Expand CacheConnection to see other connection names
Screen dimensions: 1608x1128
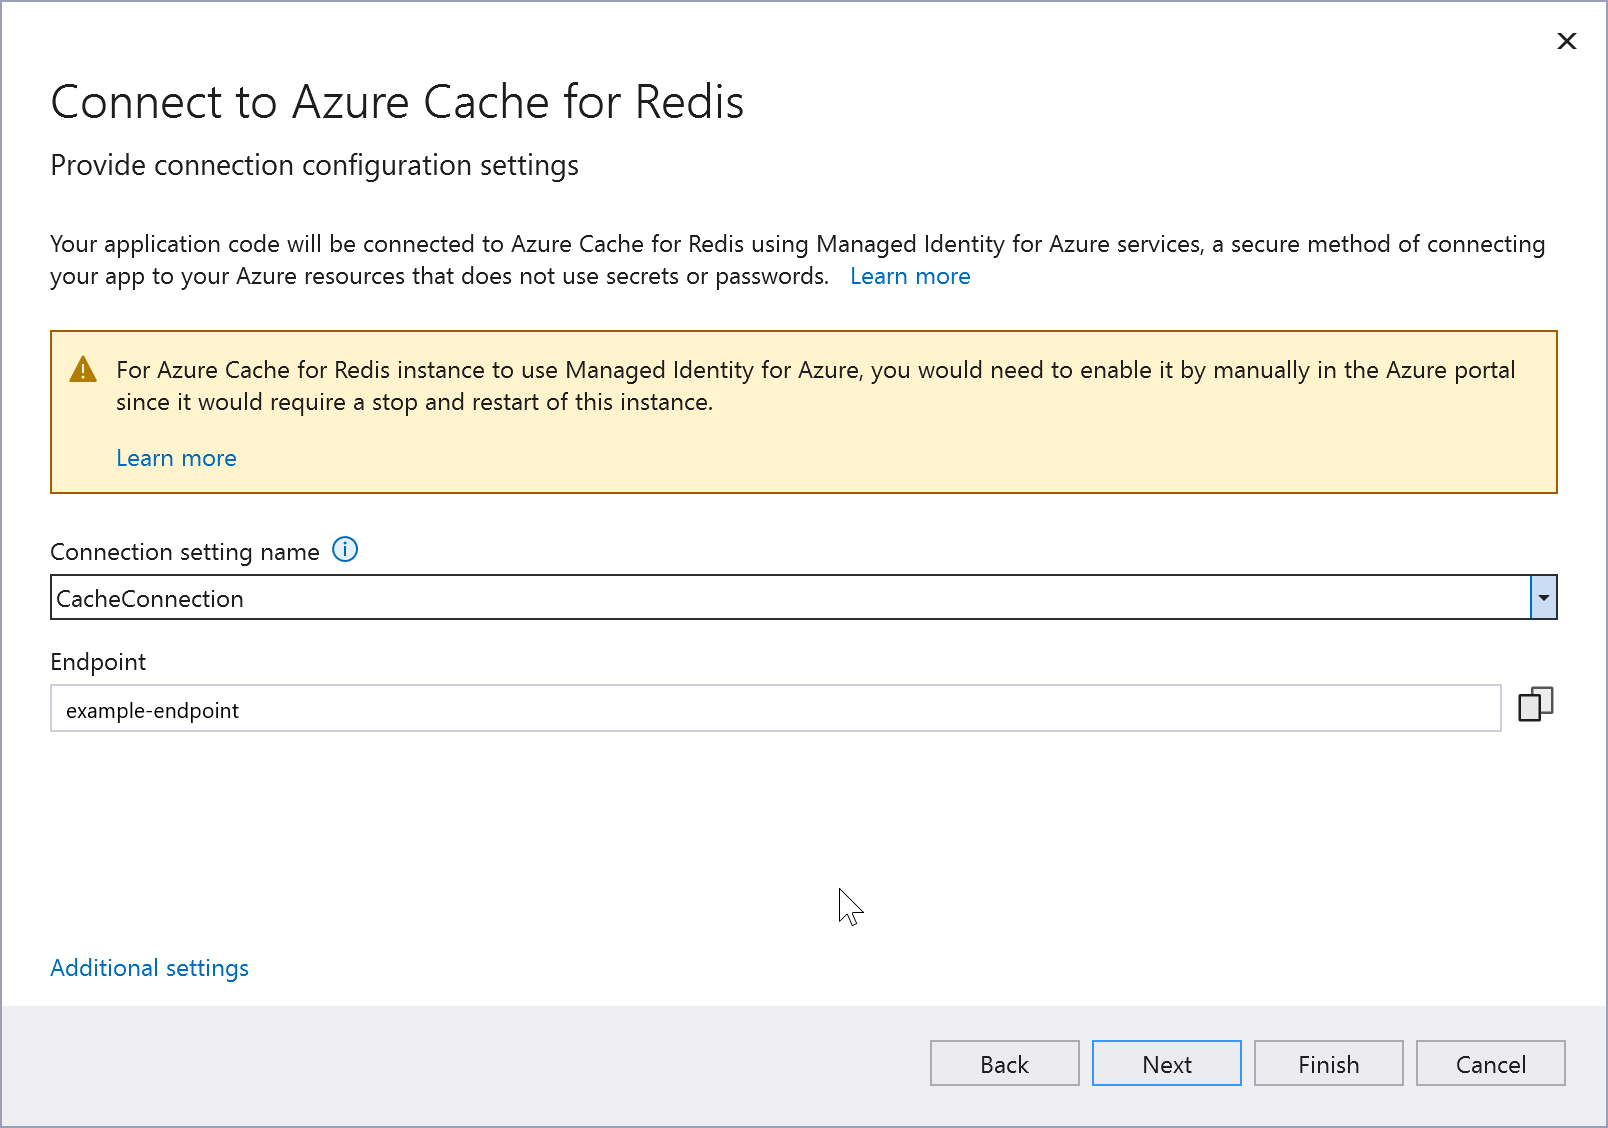pos(1545,597)
